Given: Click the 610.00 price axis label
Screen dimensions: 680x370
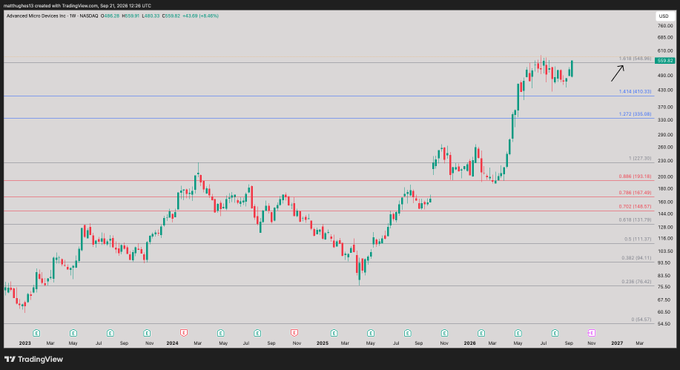Looking at the screenshot, I should click(665, 51).
